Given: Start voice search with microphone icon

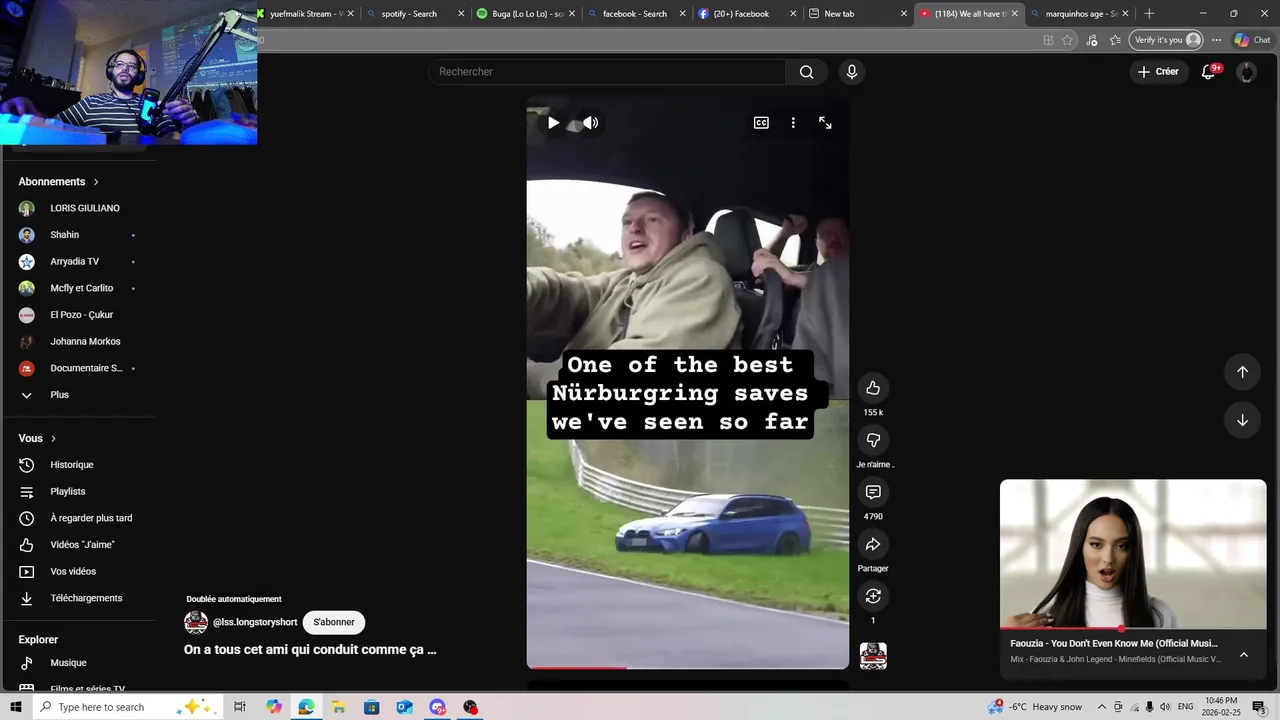Looking at the screenshot, I should click(x=852, y=72).
